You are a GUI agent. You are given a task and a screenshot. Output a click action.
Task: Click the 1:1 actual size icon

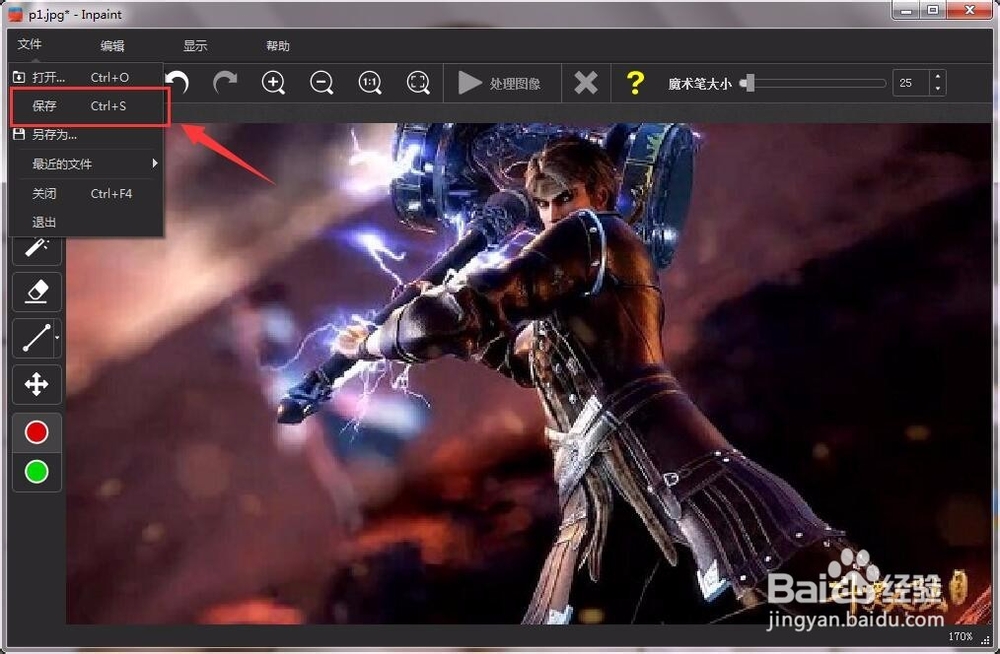point(370,83)
